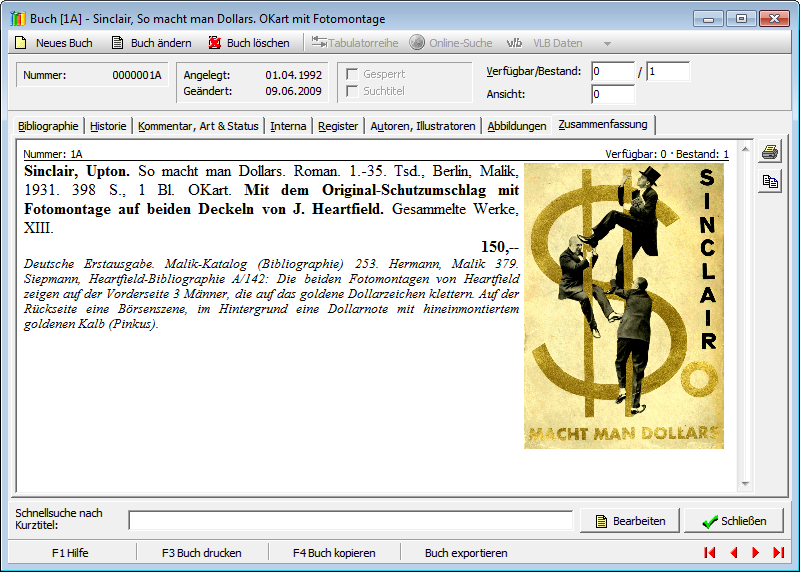Click the Sinclair book cover image
The image size is (800, 572).
624,305
